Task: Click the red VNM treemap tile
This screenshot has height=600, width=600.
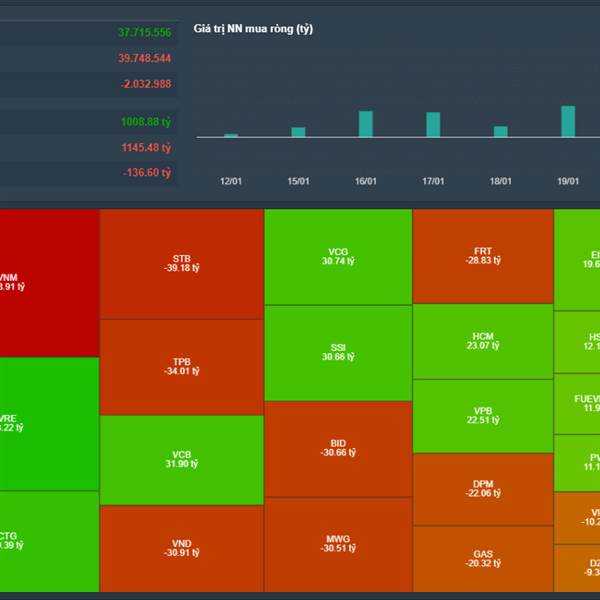Action: pyautogui.click(x=49, y=283)
